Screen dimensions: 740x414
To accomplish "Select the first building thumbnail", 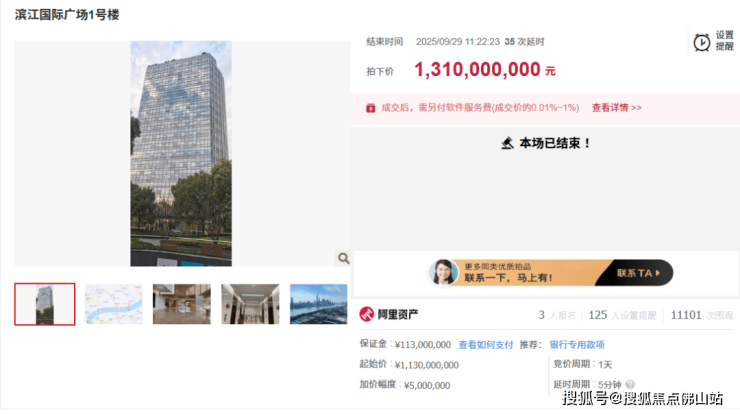I will [x=45, y=304].
